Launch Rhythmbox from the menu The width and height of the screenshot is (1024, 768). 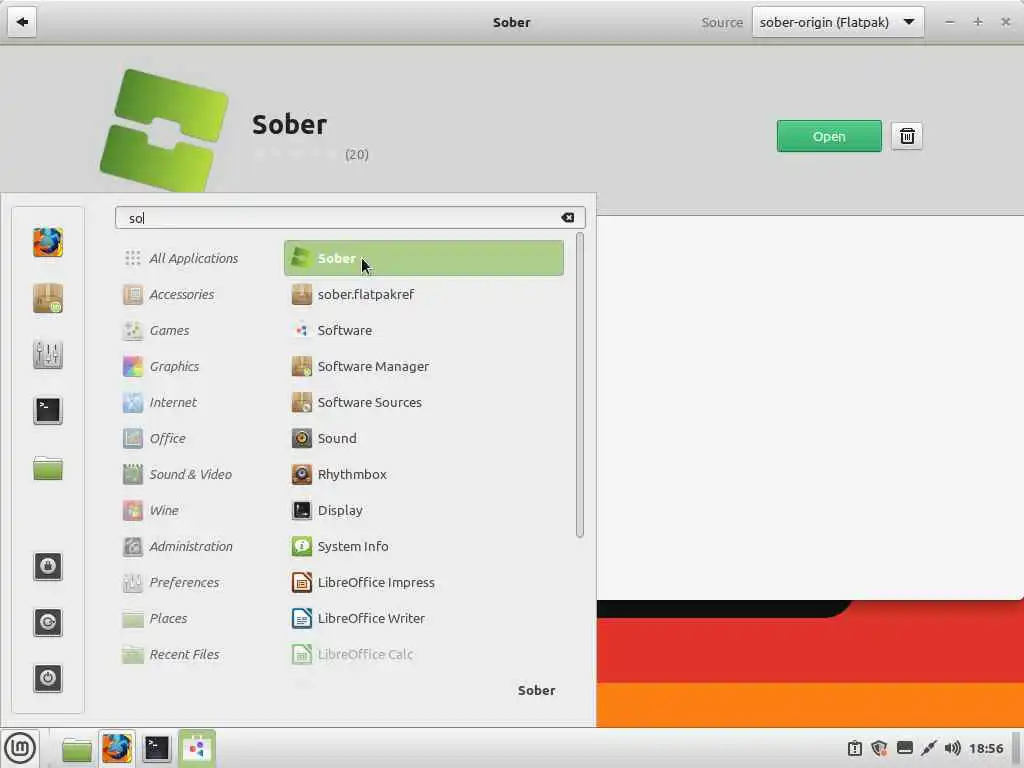click(x=424, y=473)
